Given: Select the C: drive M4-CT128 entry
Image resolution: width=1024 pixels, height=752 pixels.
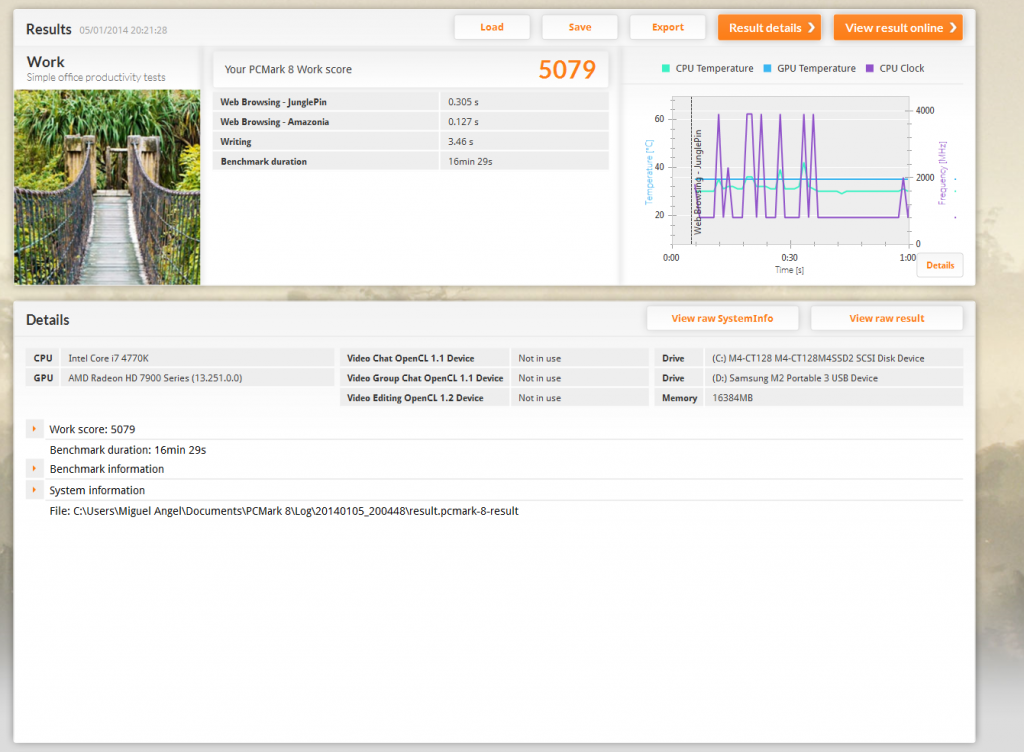Looking at the screenshot, I should [x=818, y=358].
